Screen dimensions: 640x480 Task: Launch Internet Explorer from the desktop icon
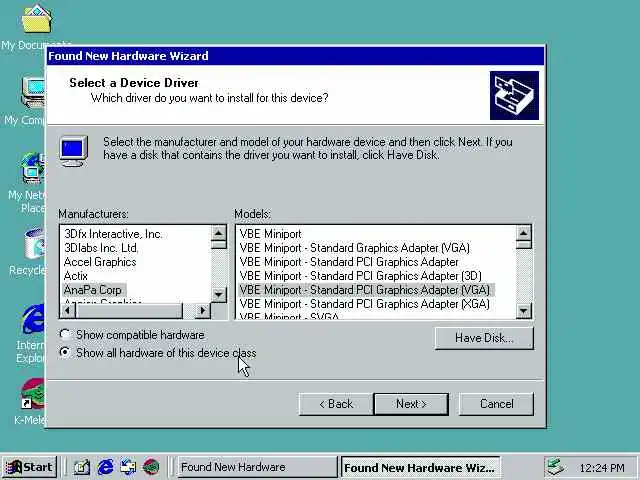tap(33, 319)
